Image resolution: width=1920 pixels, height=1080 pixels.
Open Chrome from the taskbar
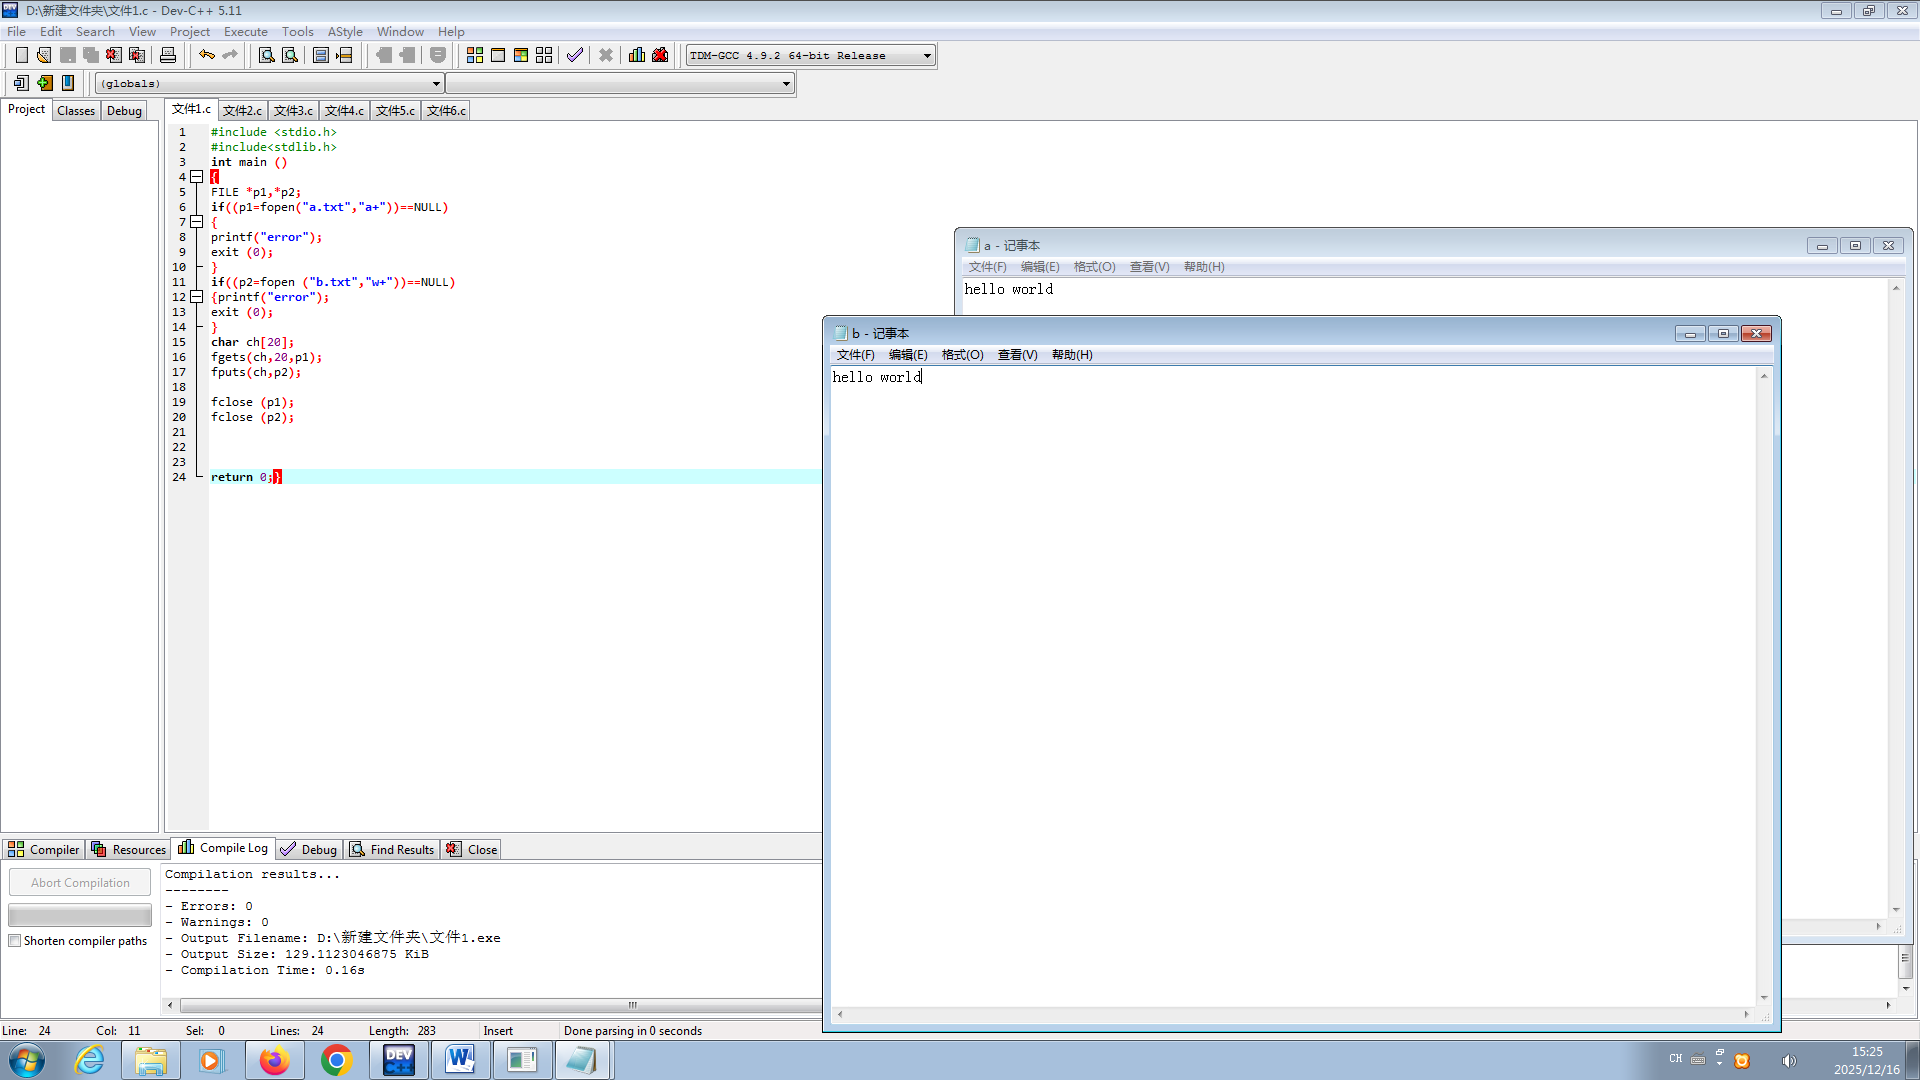(337, 1060)
